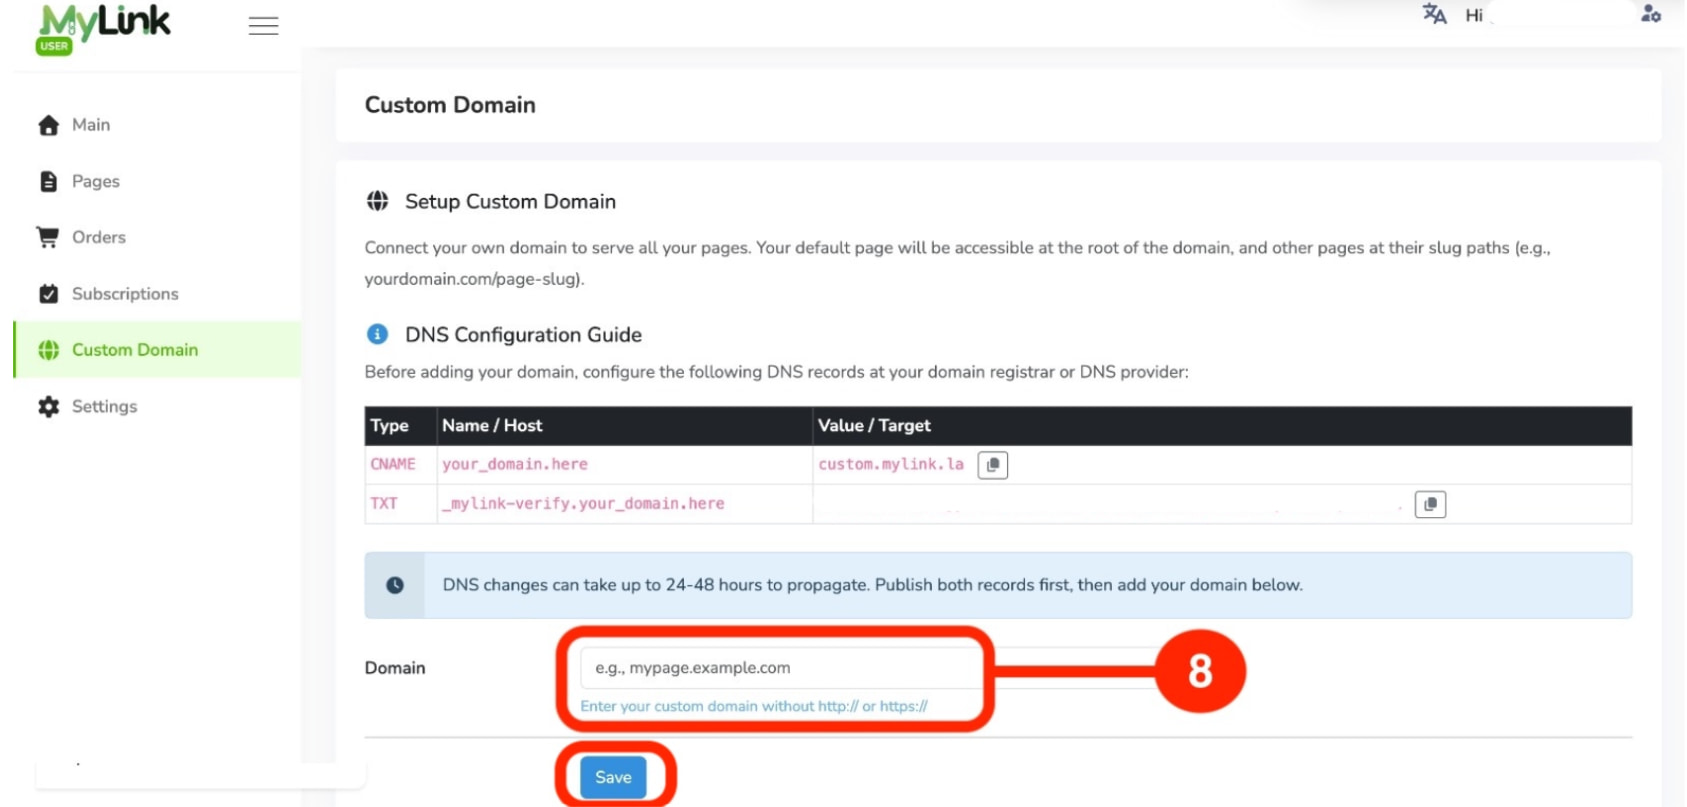Image resolution: width=1687 pixels, height=807 pixels.
Task: Copy the TXT record verification value
Action: [1430, 504]
